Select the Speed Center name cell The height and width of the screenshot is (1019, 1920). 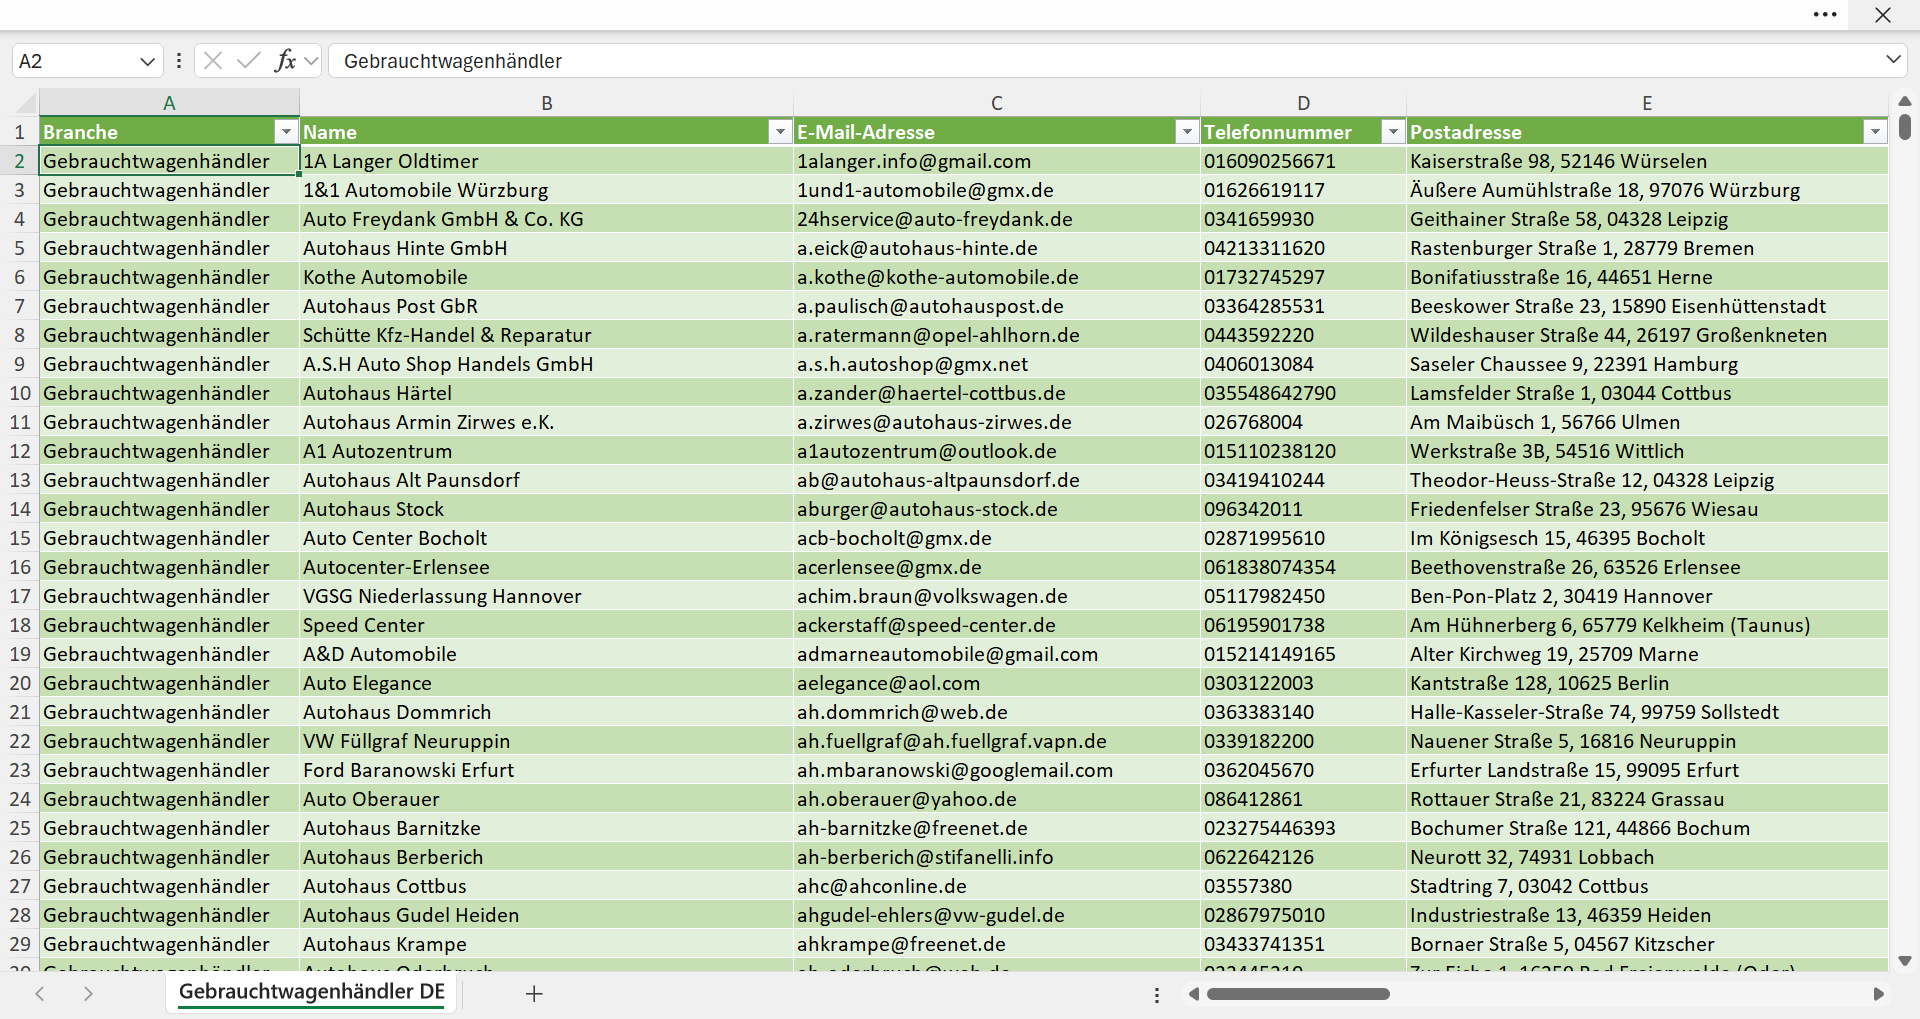pyautogui.click(x=547, y=625)
